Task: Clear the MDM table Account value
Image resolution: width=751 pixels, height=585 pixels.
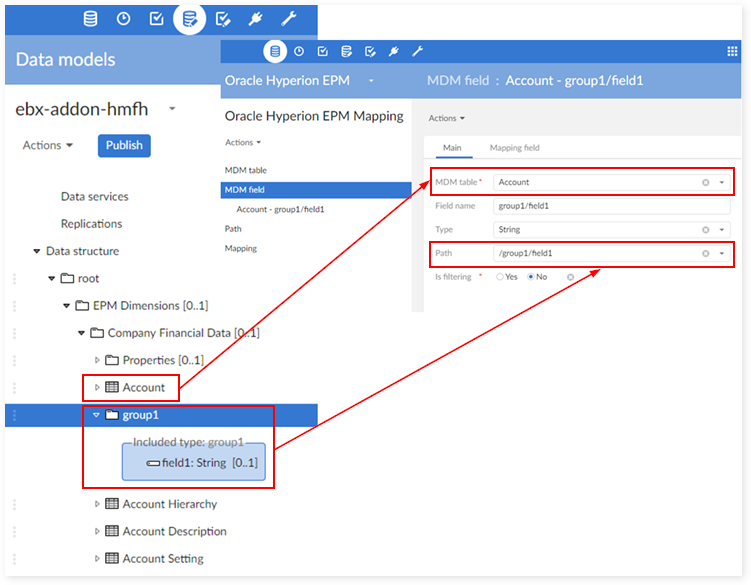Action: pyautogui.click(x=705, y=183)
